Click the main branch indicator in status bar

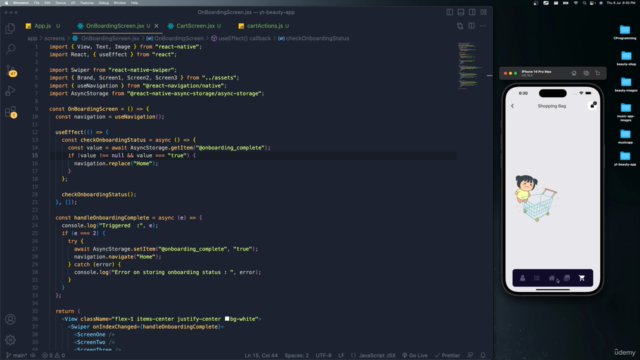click(16, 356)
